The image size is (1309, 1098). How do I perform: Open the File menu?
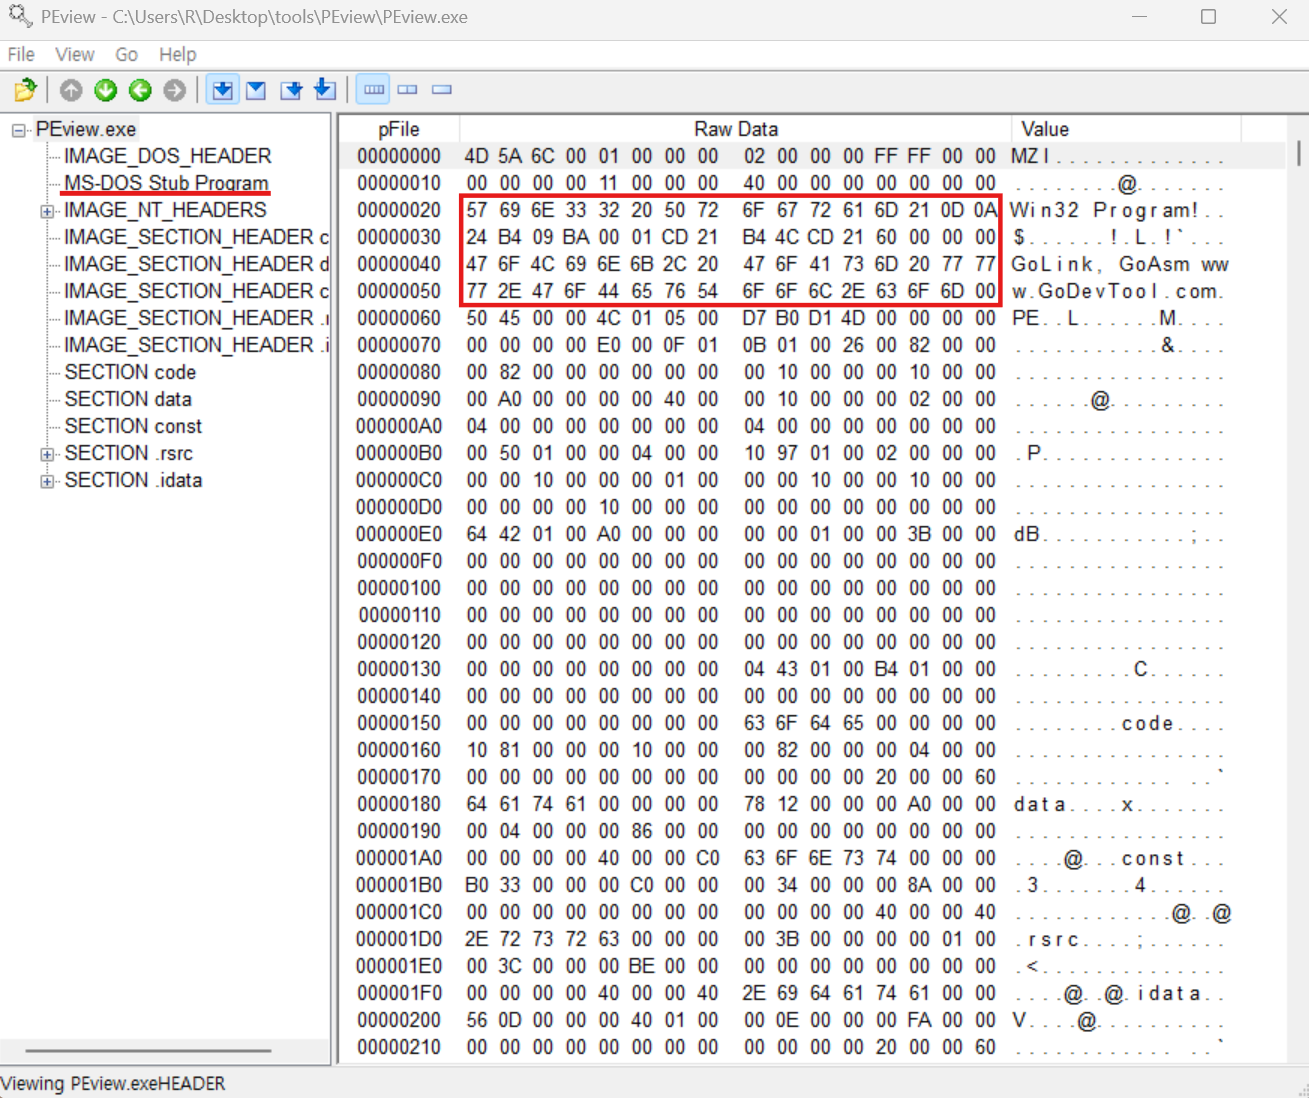[x=21, y=54]
